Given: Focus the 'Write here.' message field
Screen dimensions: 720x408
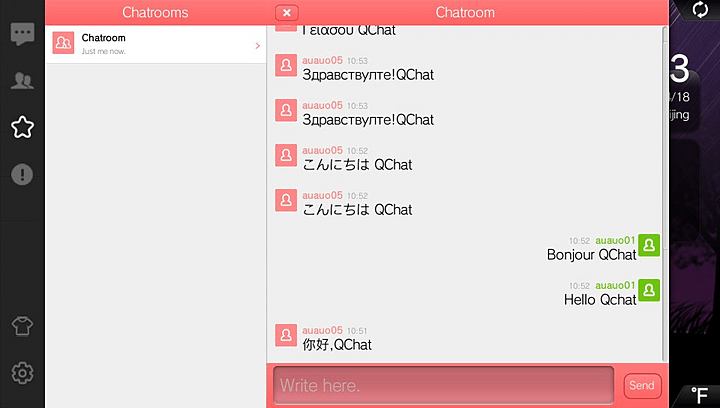Looking at the screenshot, I should point(443,385).
